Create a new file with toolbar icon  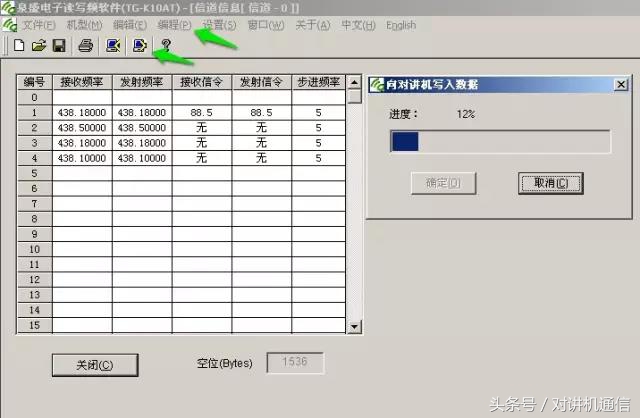pyautogui.click(x=19, y=45)
